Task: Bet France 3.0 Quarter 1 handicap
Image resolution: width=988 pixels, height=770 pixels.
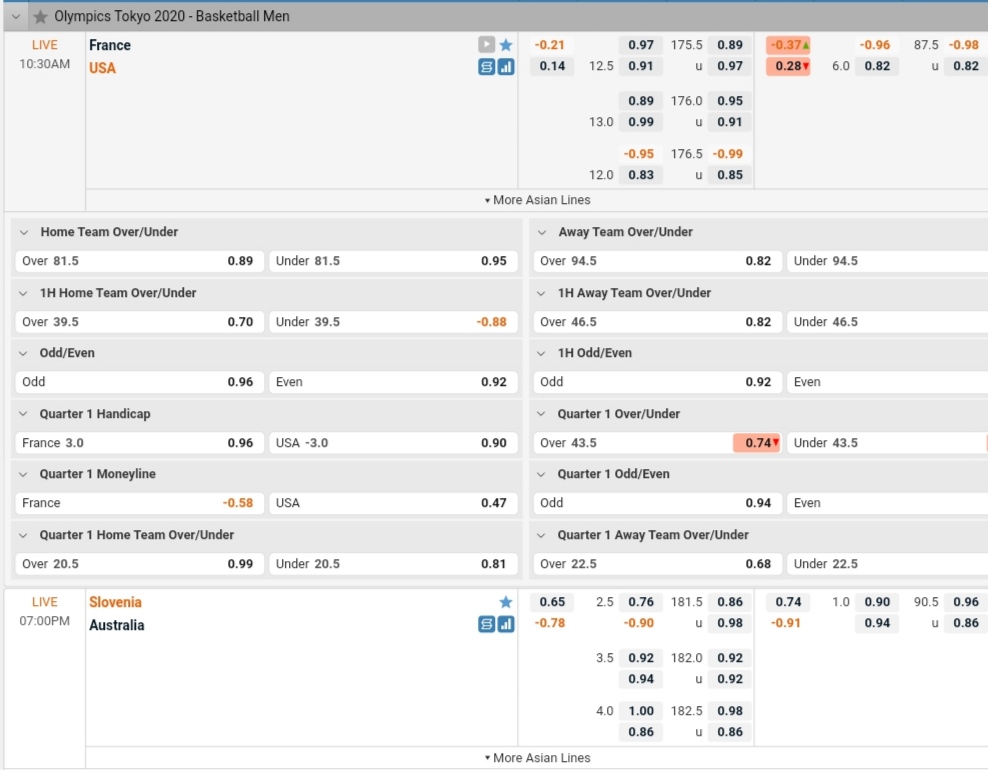Action: coord(139,442)
